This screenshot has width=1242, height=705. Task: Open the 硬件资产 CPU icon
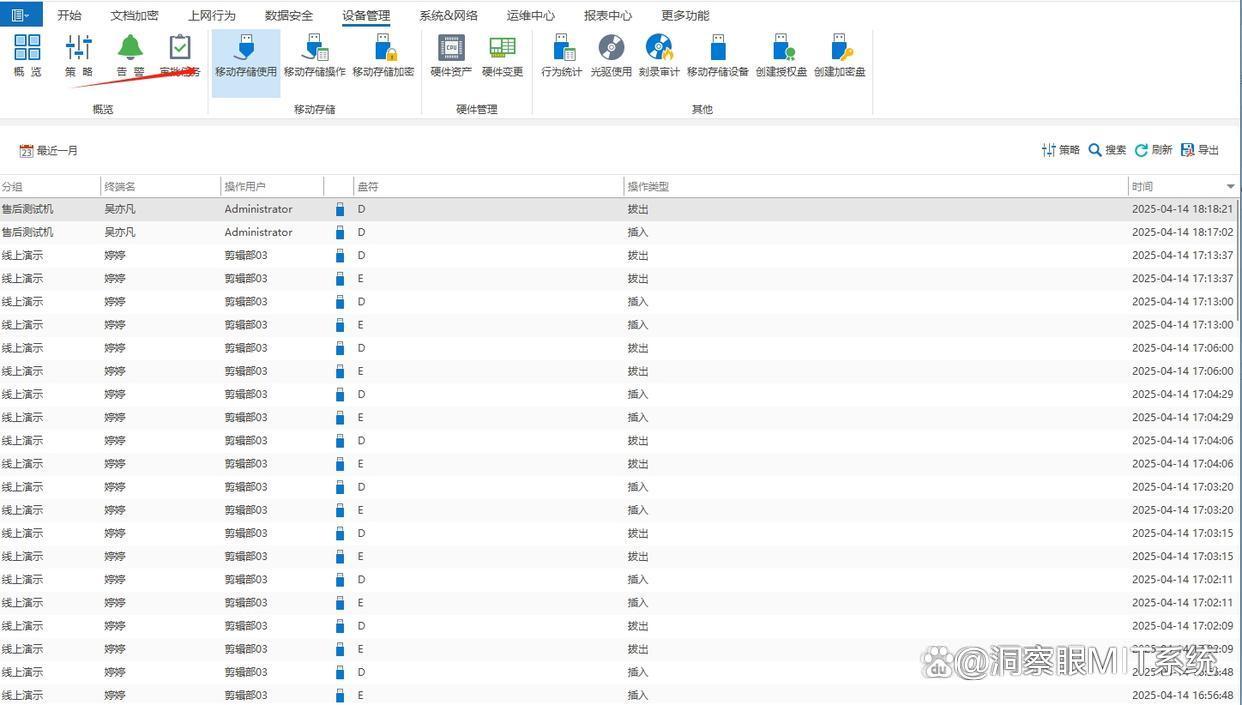[451, 56]
